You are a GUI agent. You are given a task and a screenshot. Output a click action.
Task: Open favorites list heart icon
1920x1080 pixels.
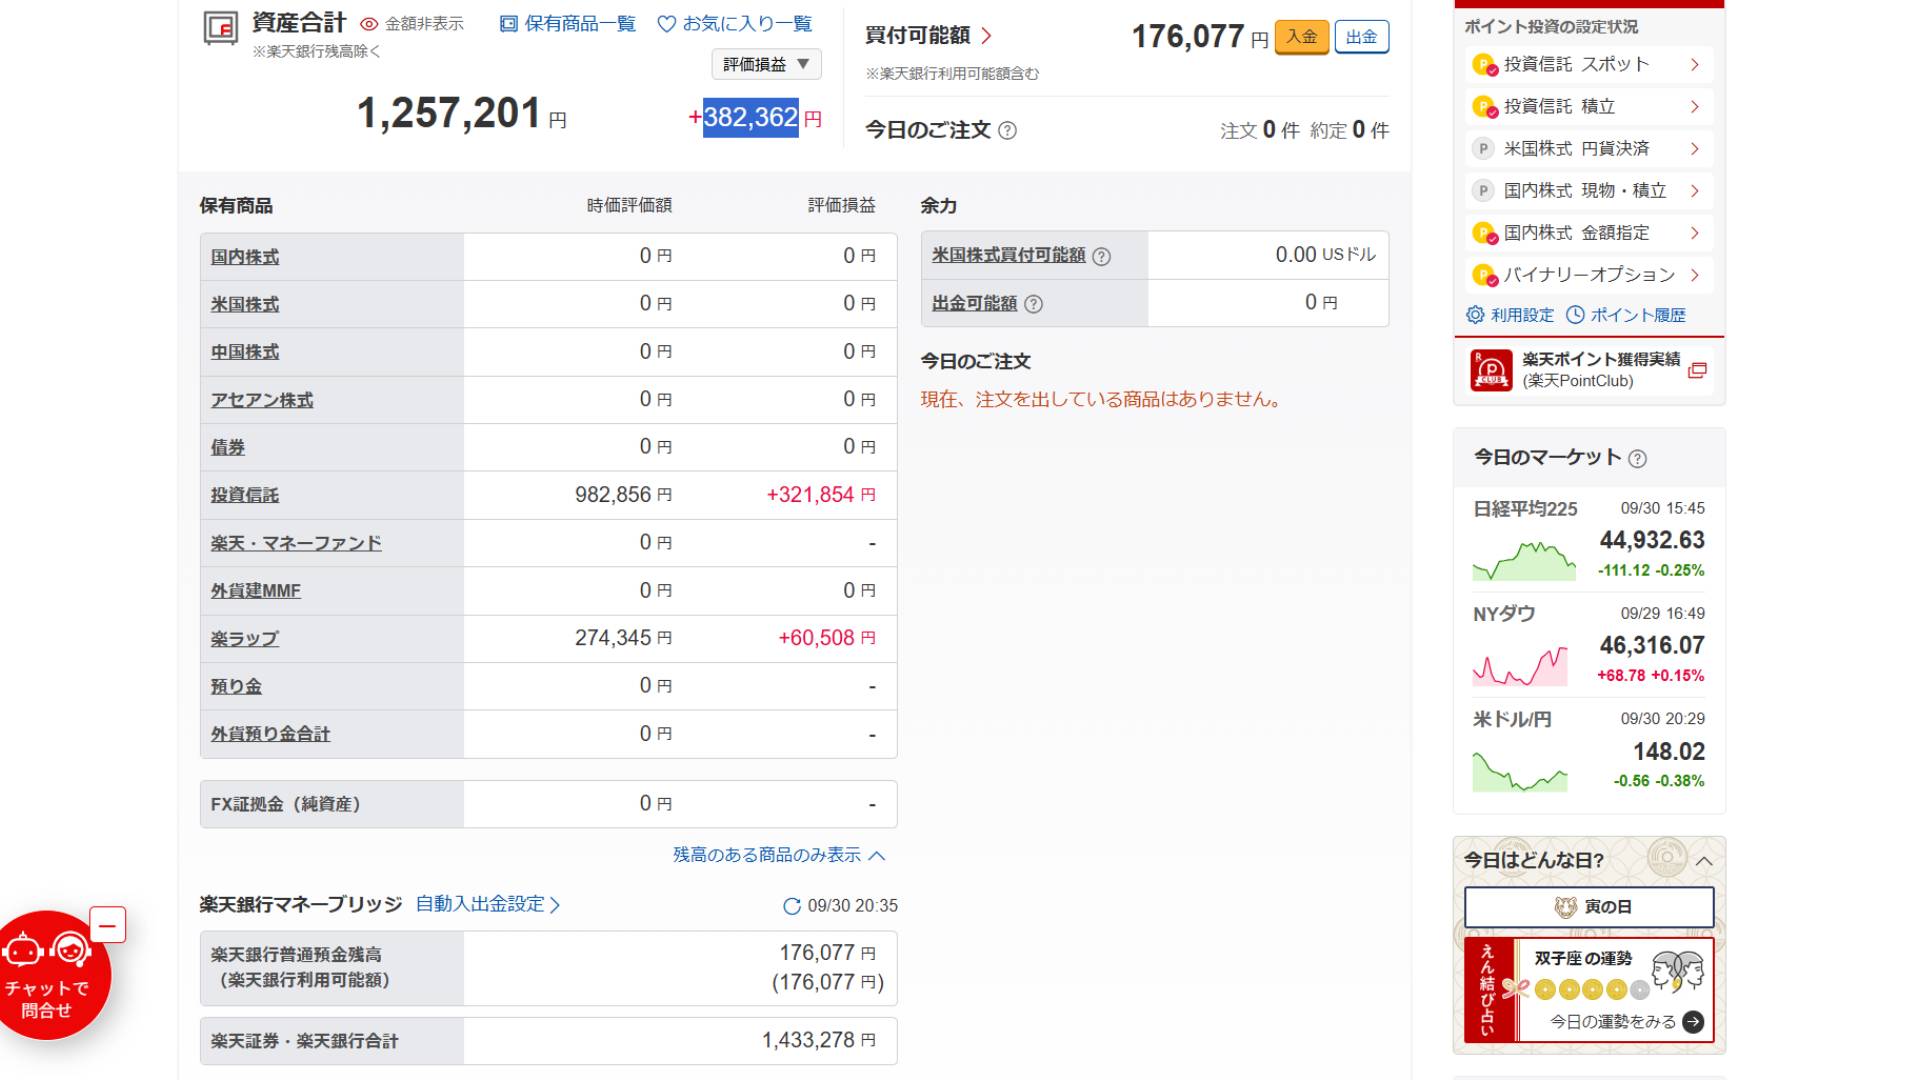(667, 24)
